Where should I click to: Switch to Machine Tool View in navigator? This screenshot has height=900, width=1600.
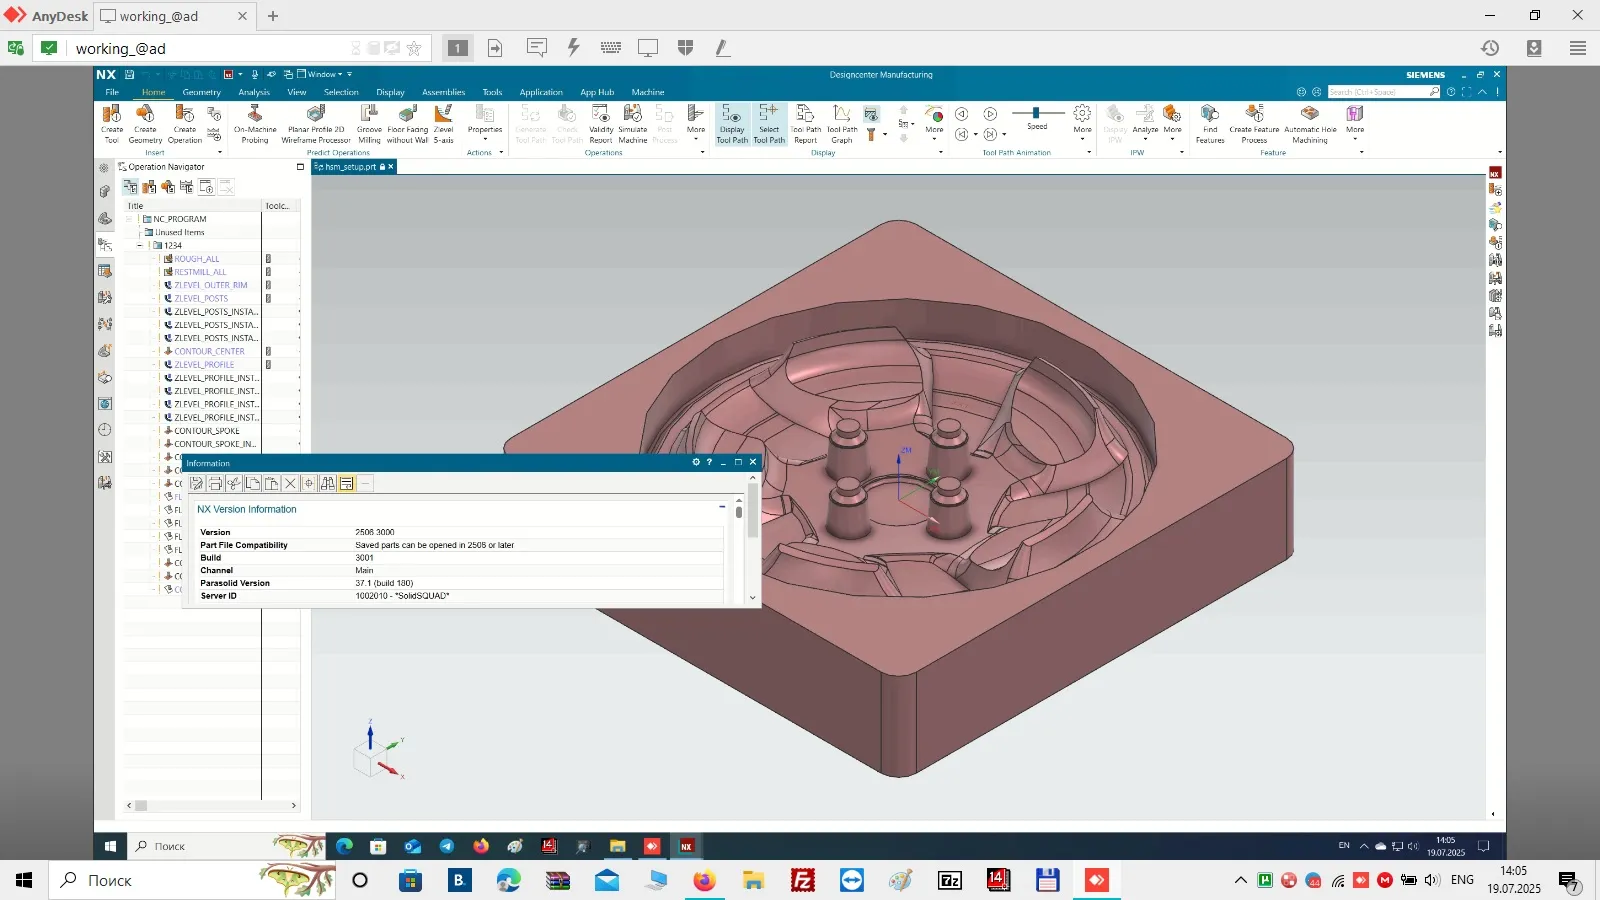tap(149, 187)
